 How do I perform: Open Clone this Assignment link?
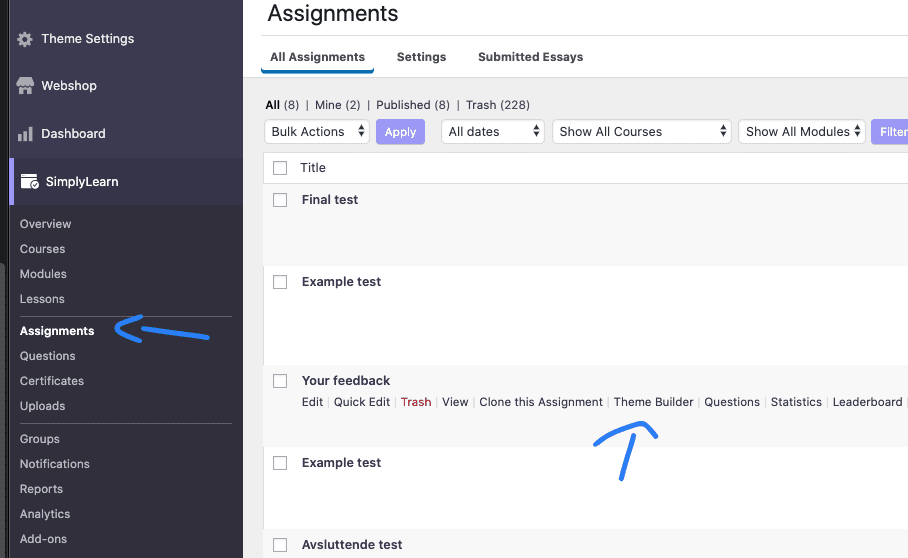[541, 402]
